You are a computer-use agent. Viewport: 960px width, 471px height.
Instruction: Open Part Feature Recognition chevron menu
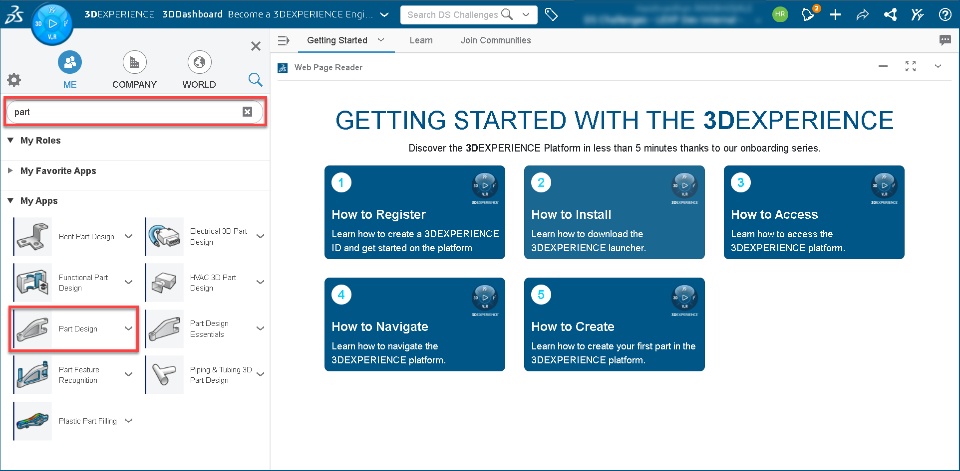point(129,374)
